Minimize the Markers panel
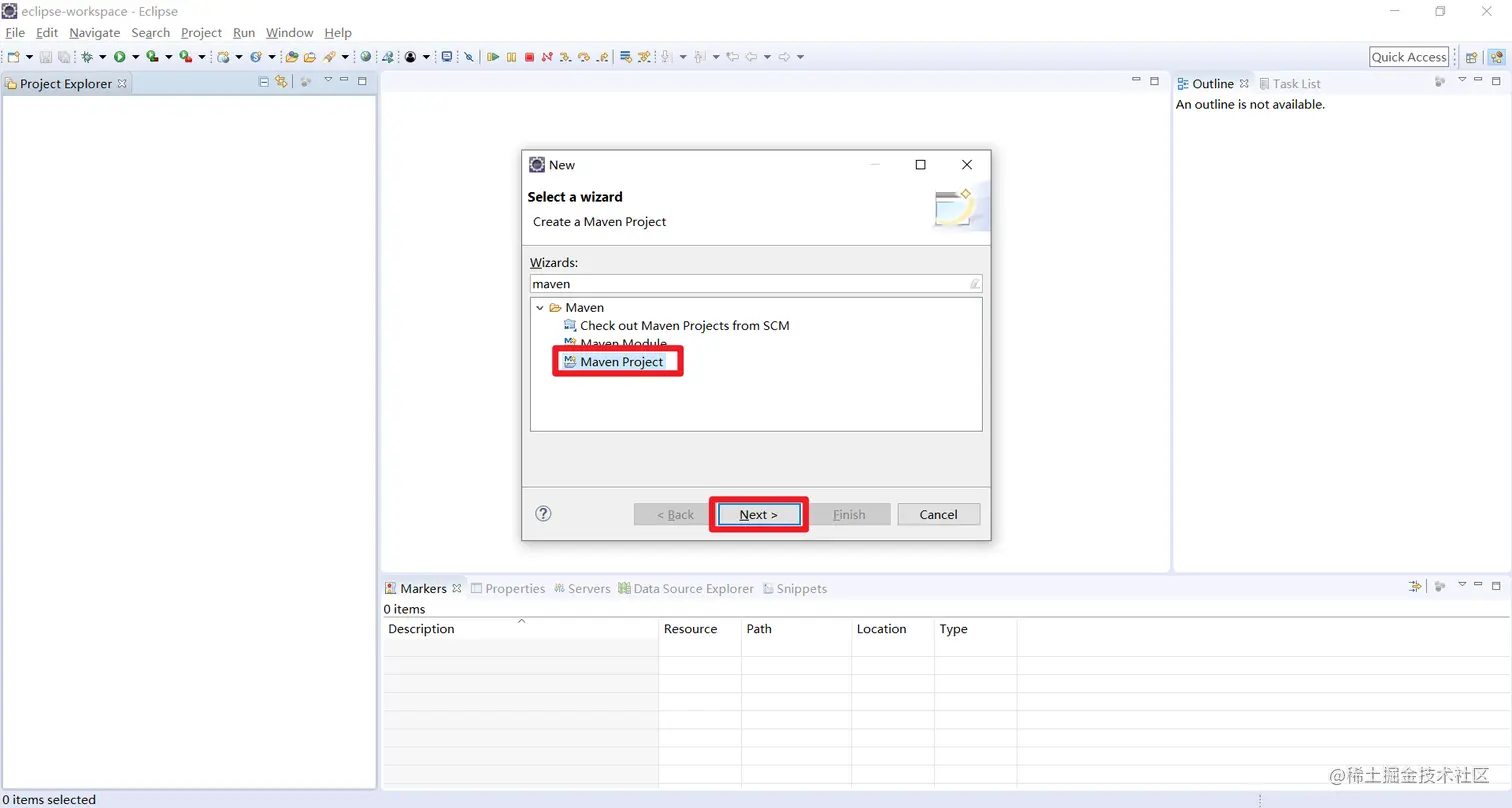Image resolution: width=1512 pixels, height=808 pixels. [1479, 584]
